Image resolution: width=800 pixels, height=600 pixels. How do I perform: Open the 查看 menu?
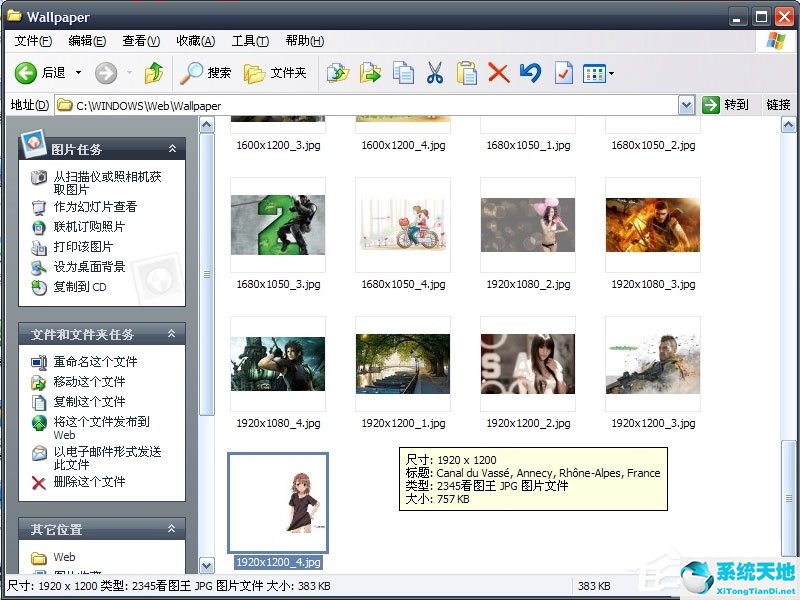[139, 41]
